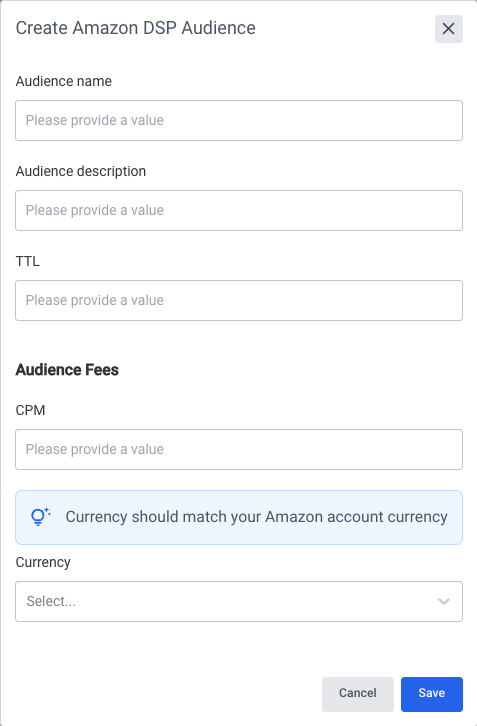
Task: Click the currency match hint message text
Action: (x=257, y=517)
